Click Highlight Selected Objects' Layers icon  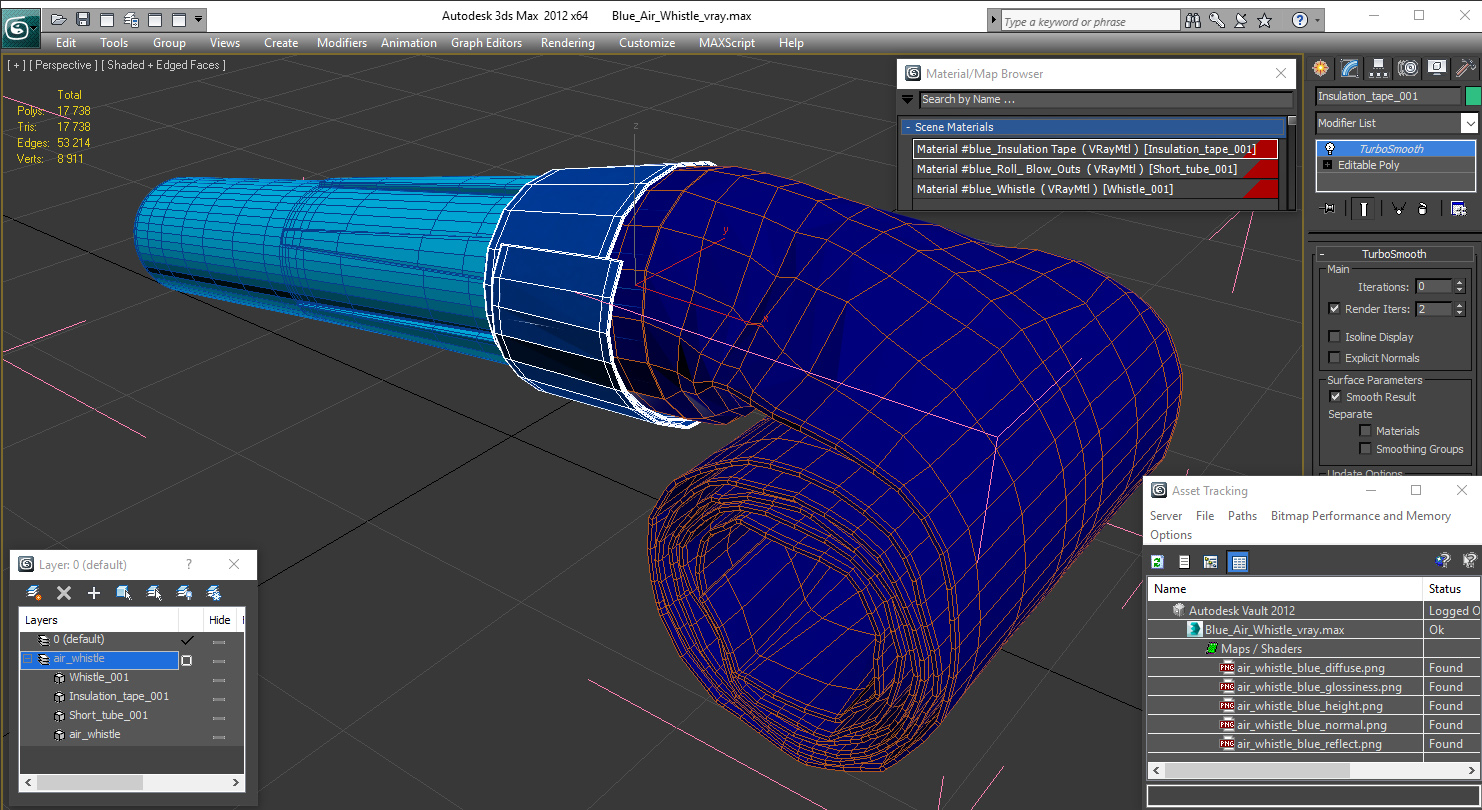point(154,593)
